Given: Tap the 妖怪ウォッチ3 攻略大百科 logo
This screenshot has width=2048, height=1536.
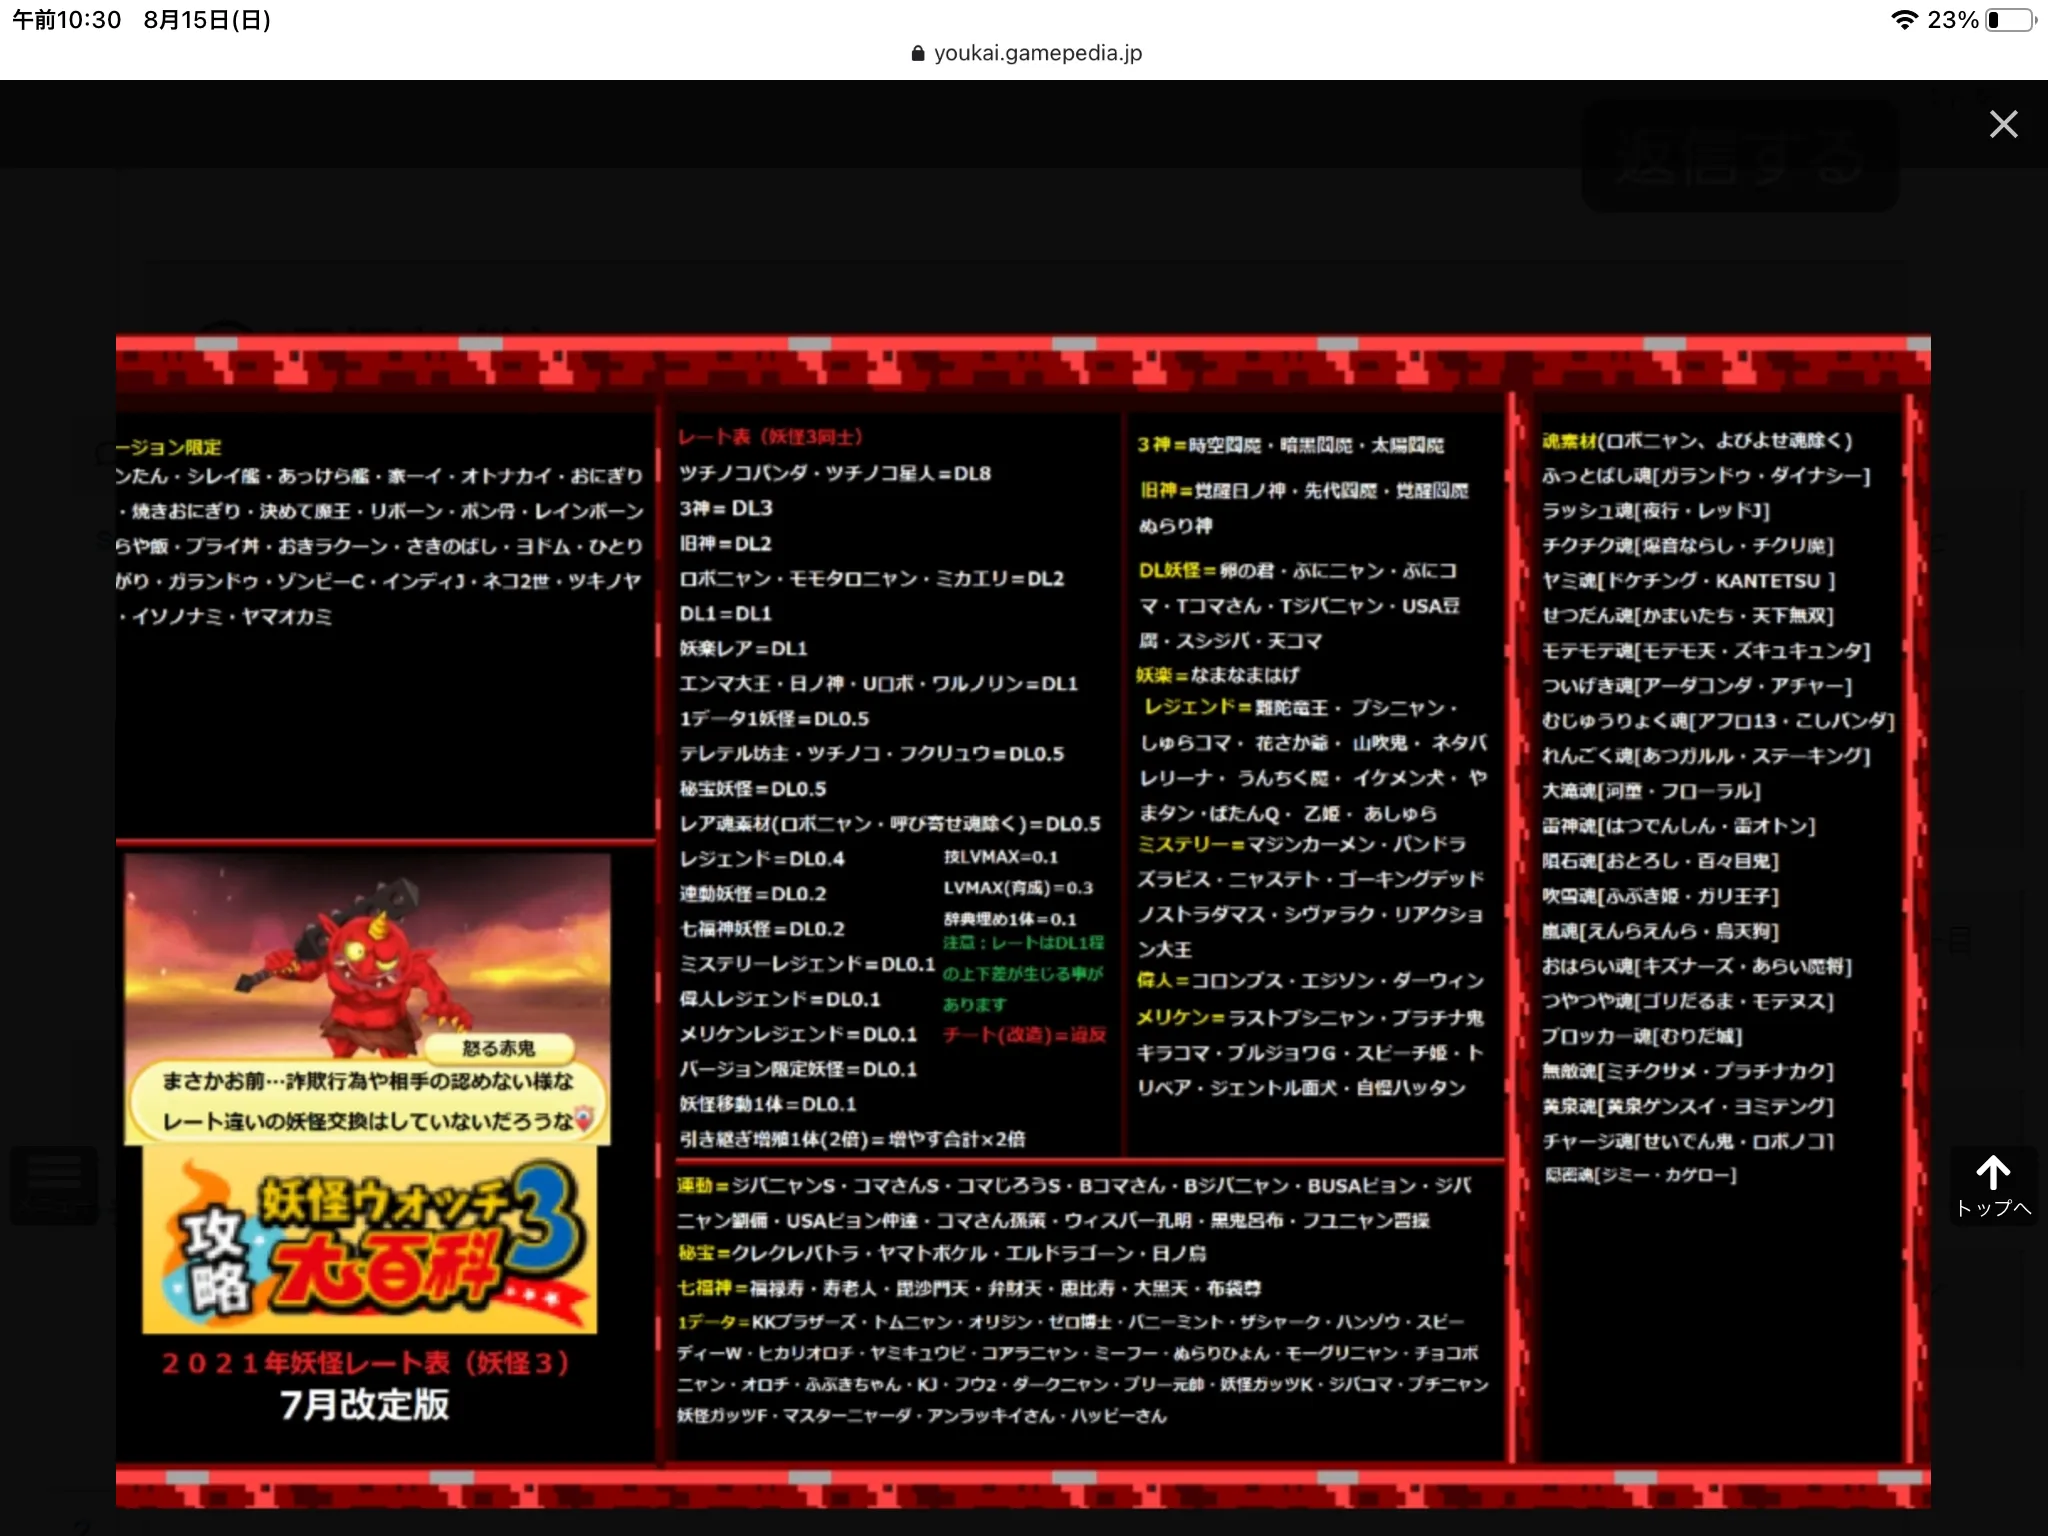Looking at the screenshot, I should (369, 1240).
